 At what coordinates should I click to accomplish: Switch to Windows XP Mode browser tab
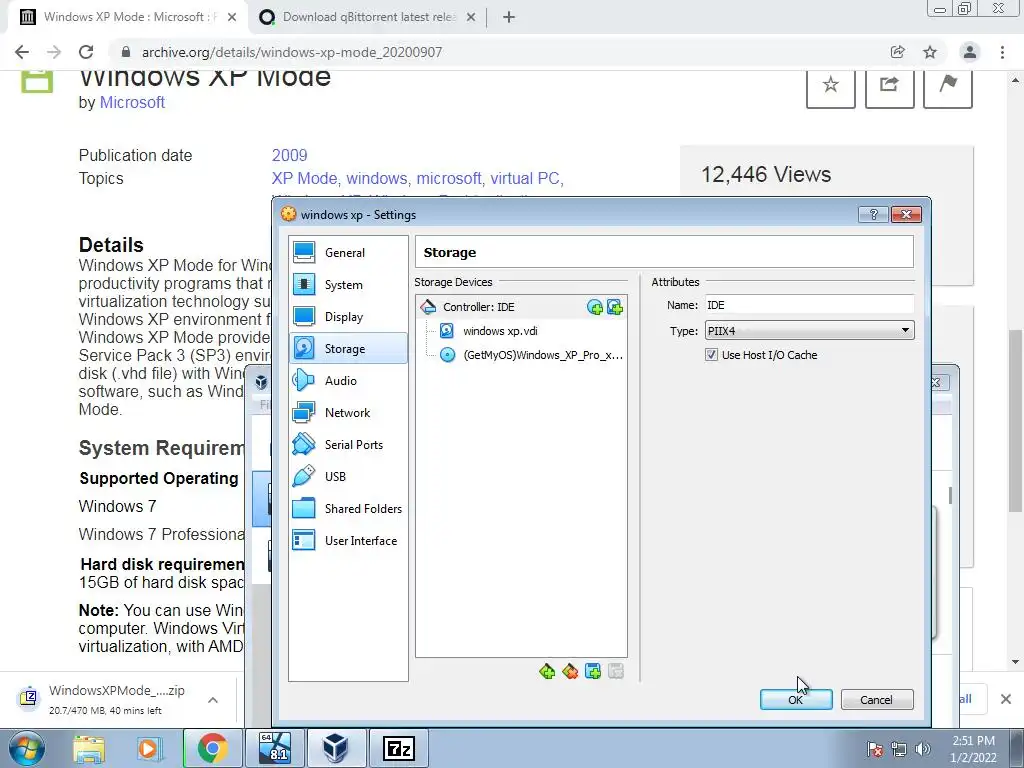pos(127,17)
